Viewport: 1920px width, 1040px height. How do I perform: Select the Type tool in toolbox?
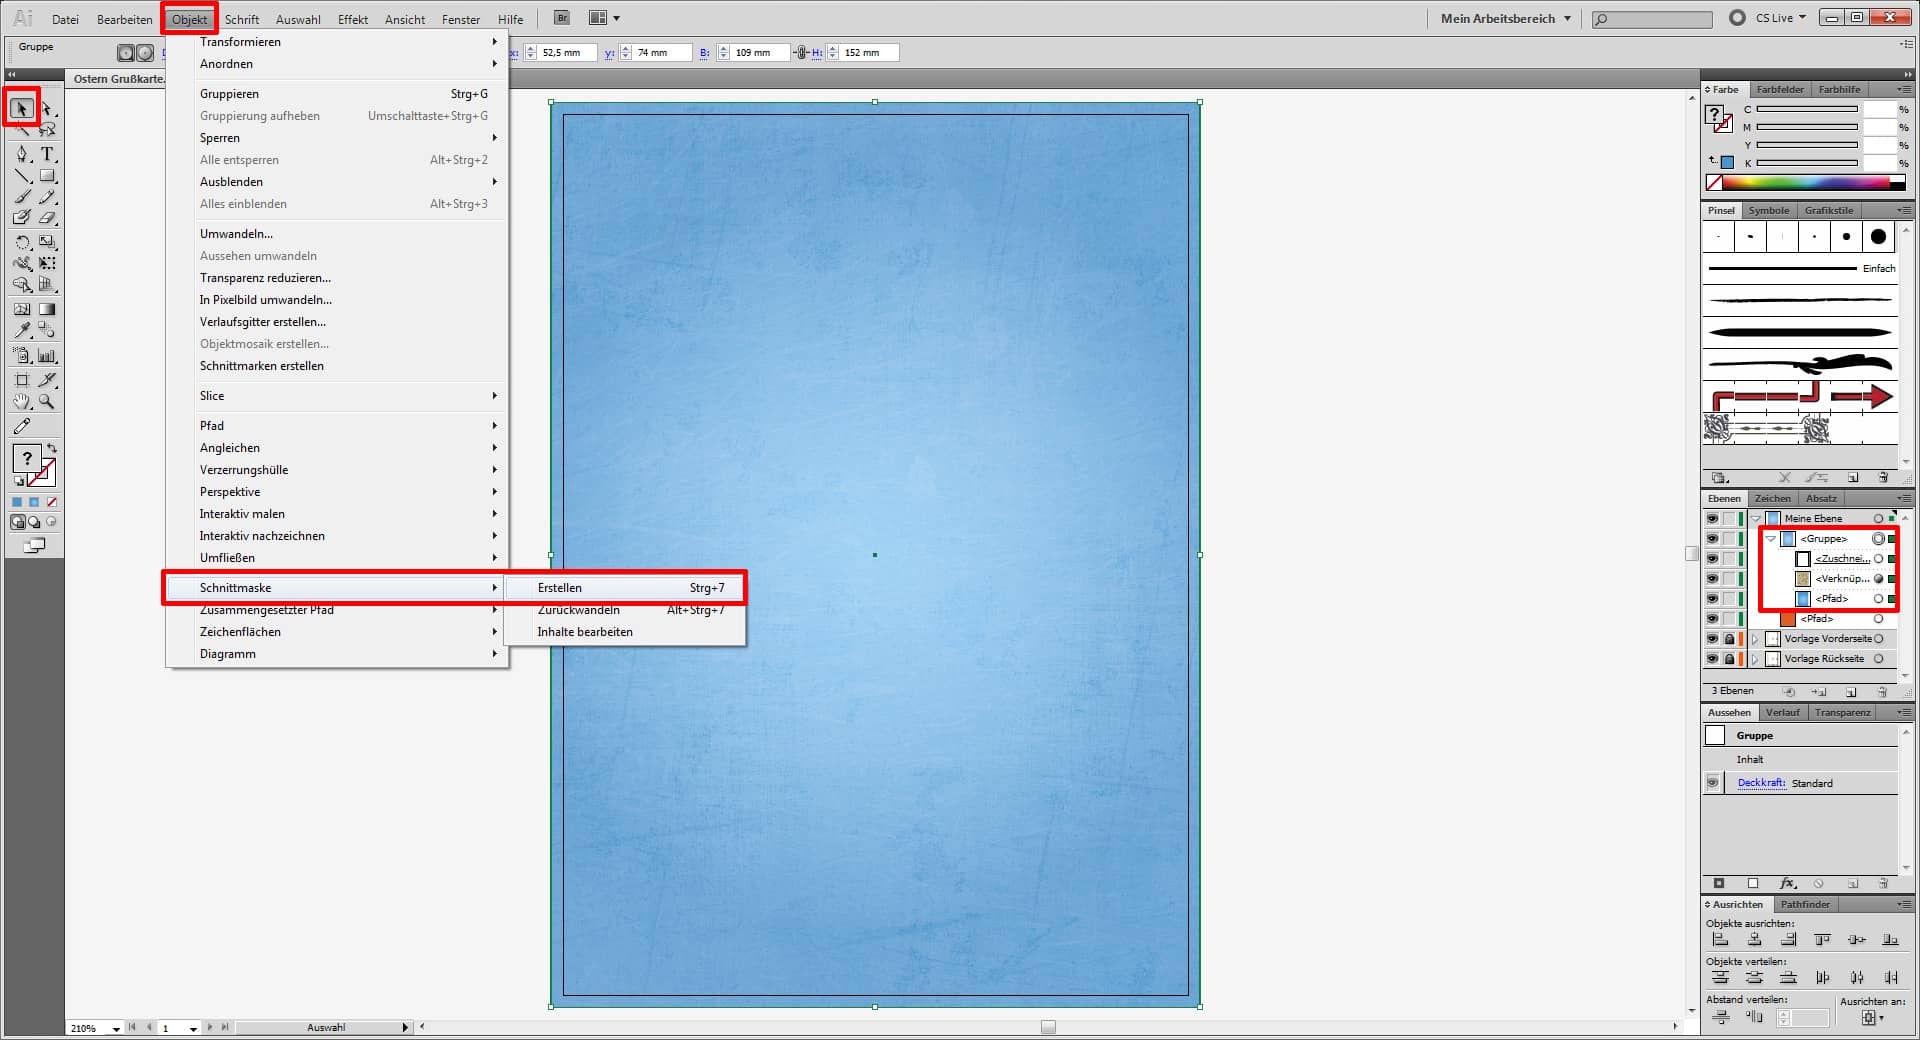[x=47, y=154]
